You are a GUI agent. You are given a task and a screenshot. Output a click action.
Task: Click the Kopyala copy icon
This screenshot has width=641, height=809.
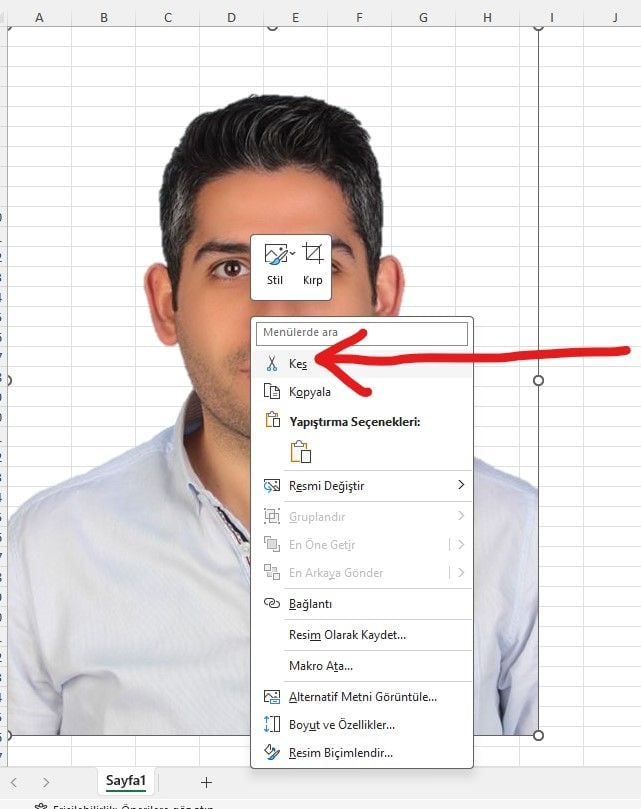[x=272, y=391]
